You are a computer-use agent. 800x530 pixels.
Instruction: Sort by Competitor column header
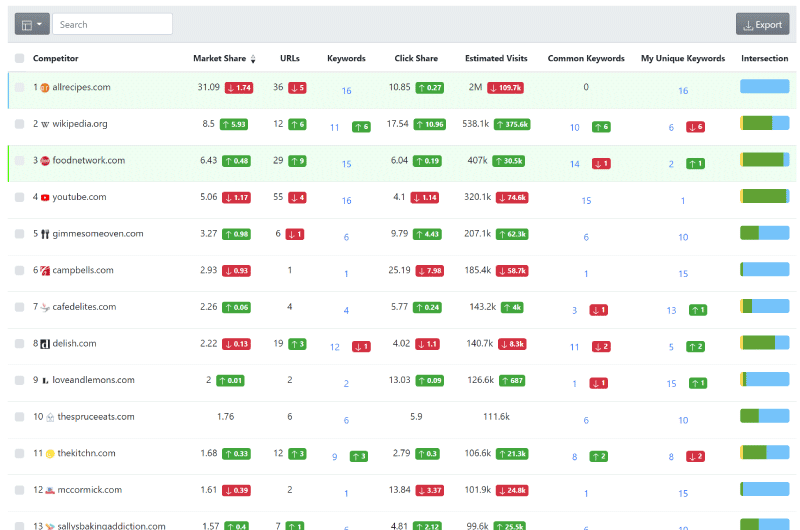click(x=56, y=58)
